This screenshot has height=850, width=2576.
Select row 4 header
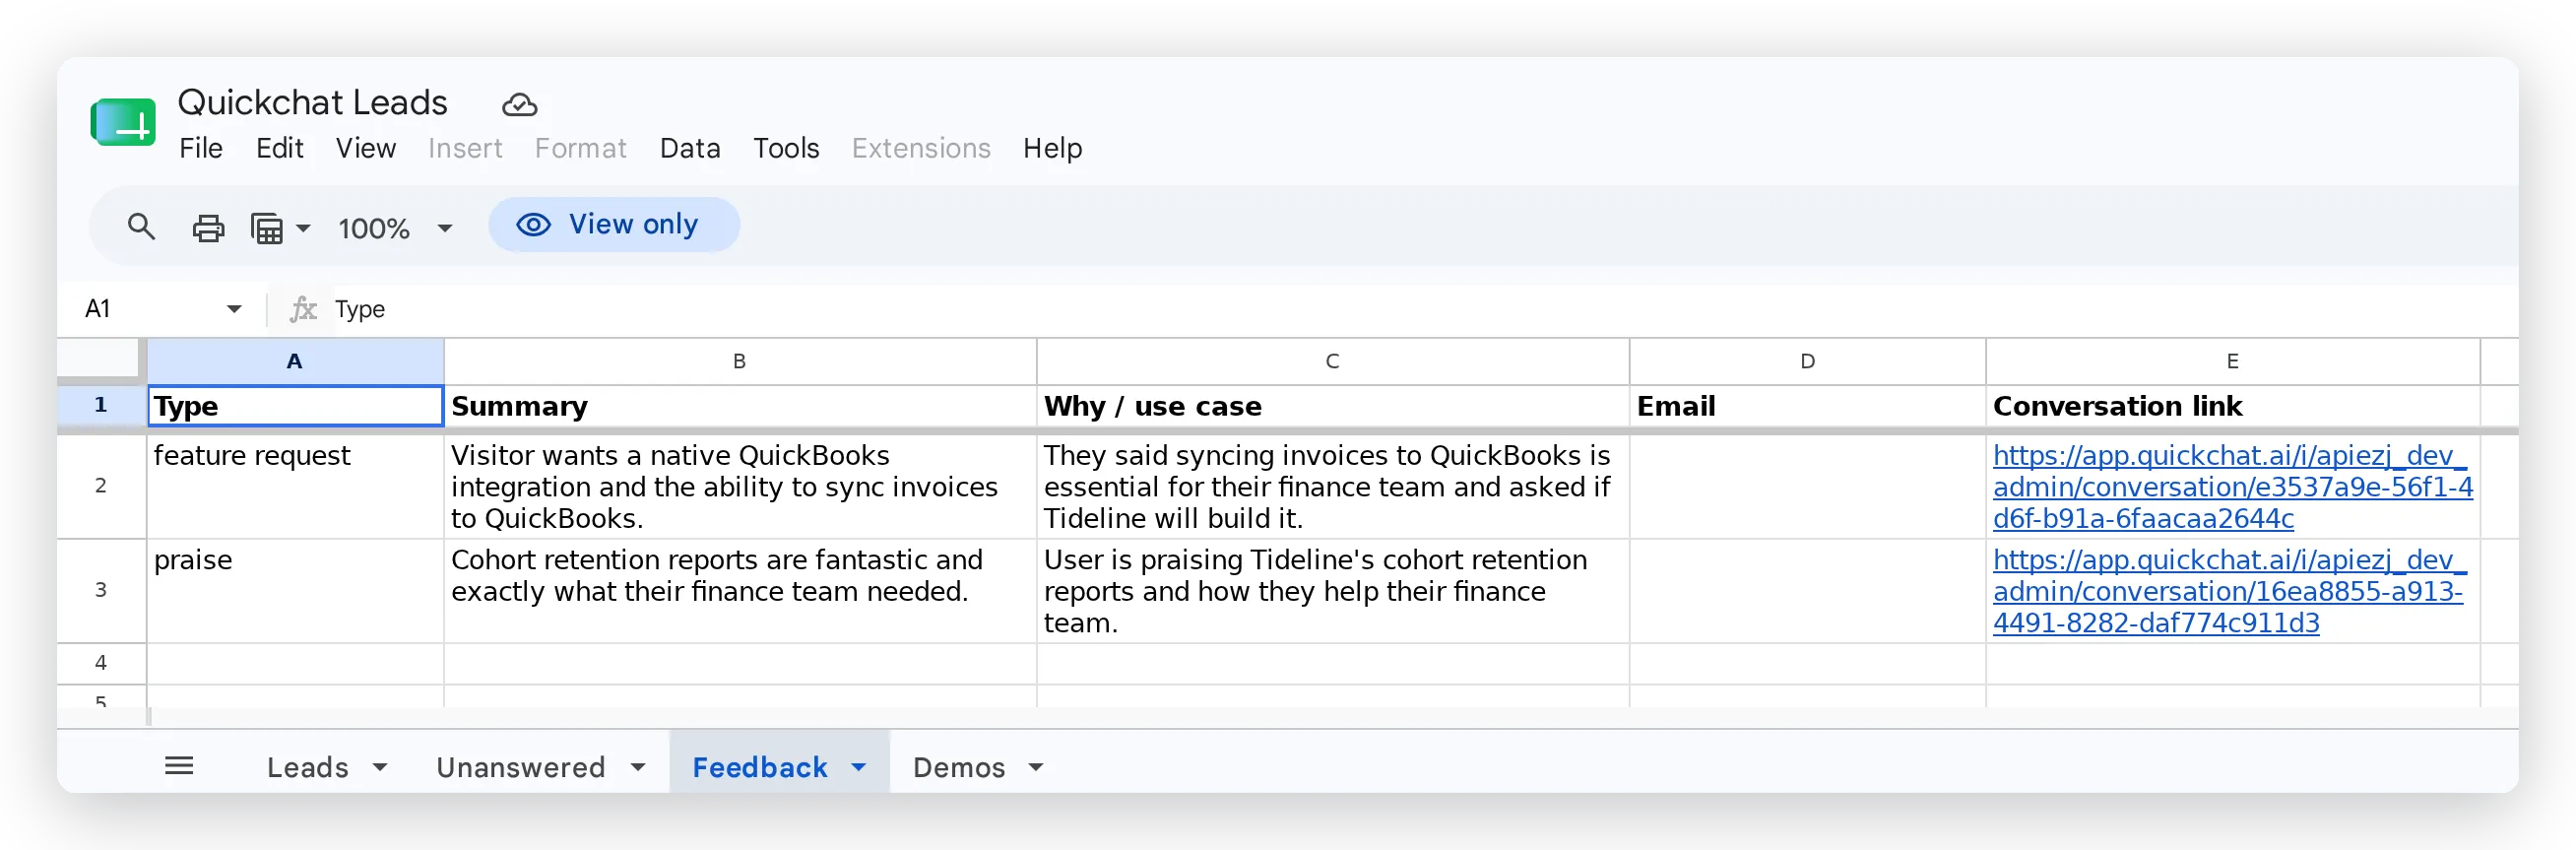coord(101,663)
